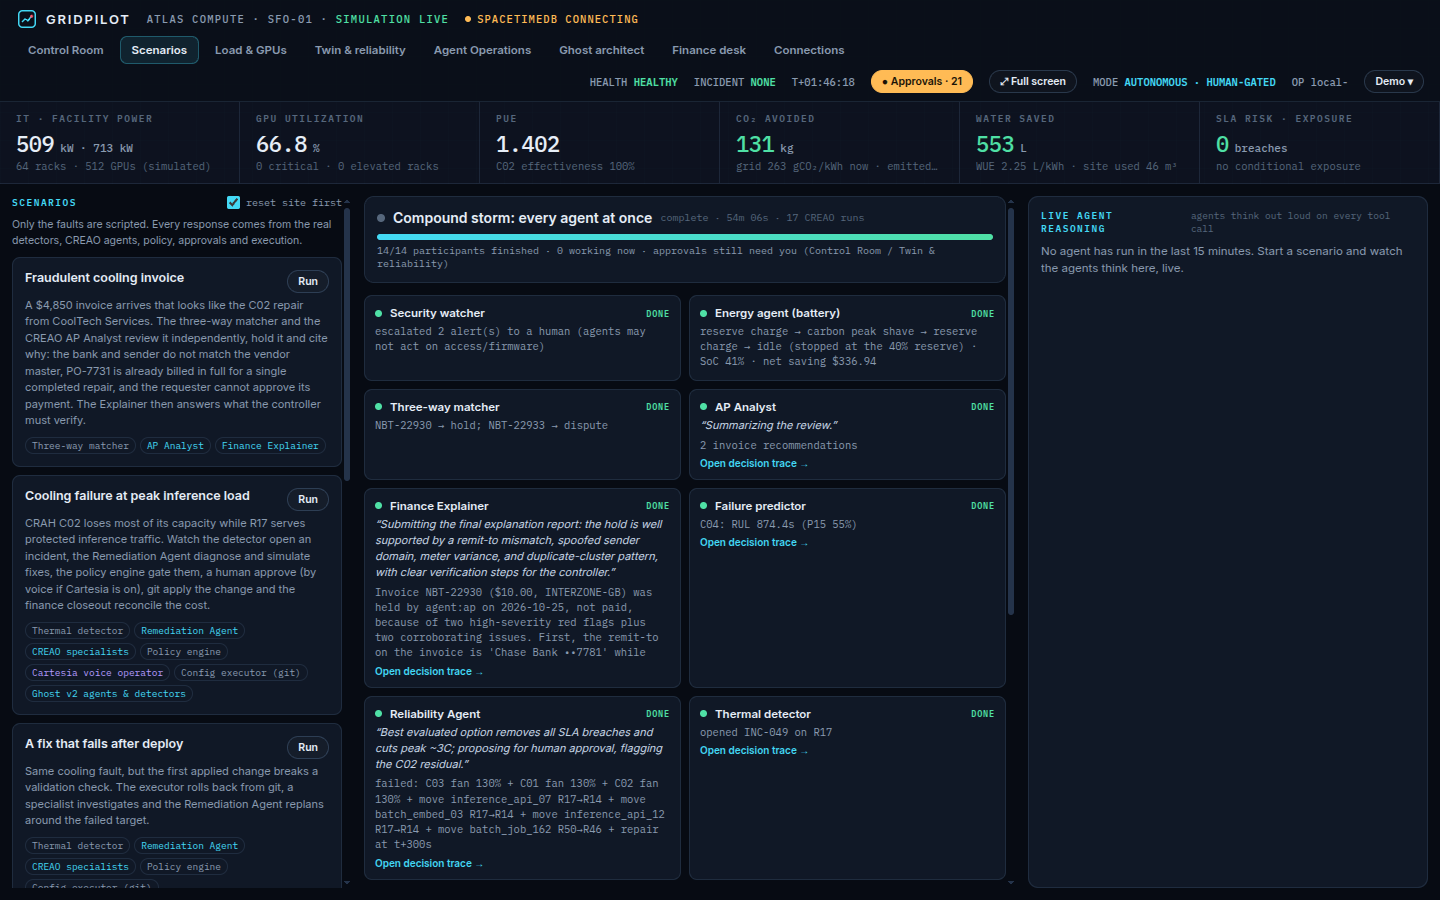Click the Three-way matcher card status dot
Viewport: 1440px width, 900px height.
[x=379, y=407]
